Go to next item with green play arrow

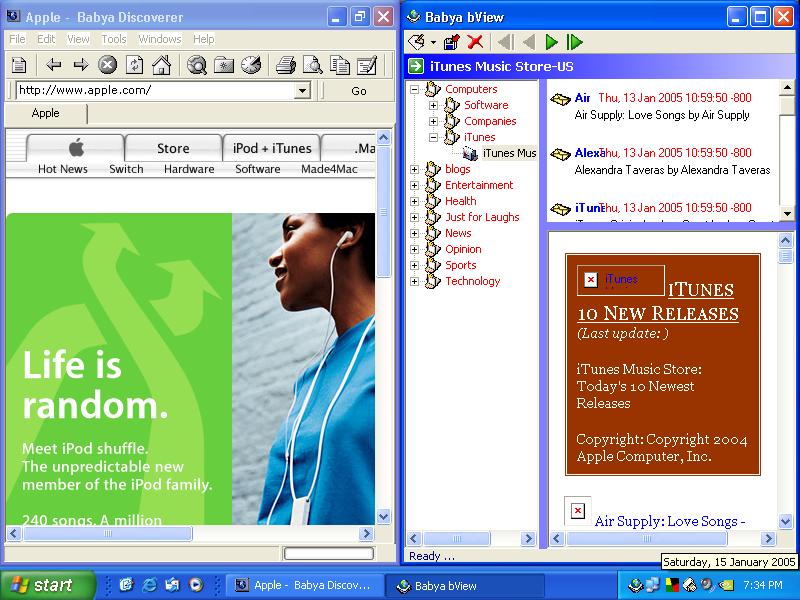coord(551,42)
